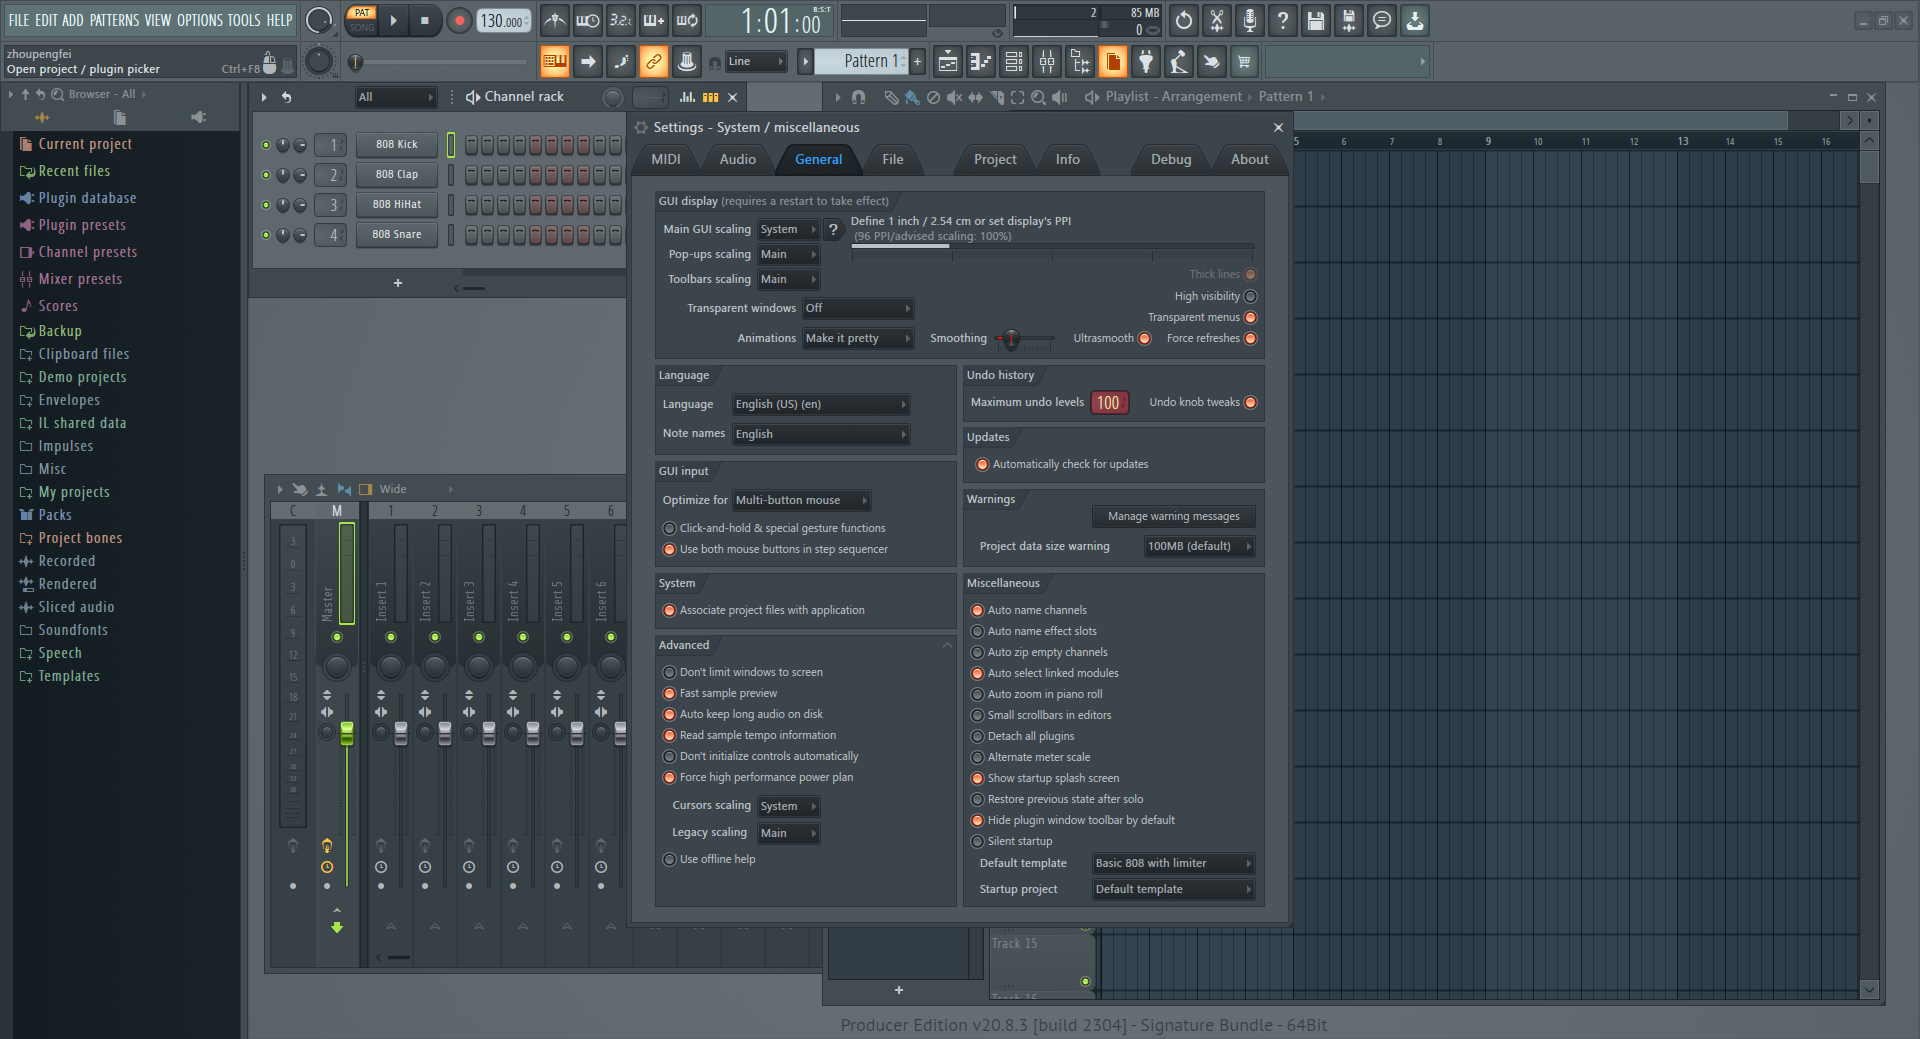
Task: Toggle loop recording
Action: 687,20
